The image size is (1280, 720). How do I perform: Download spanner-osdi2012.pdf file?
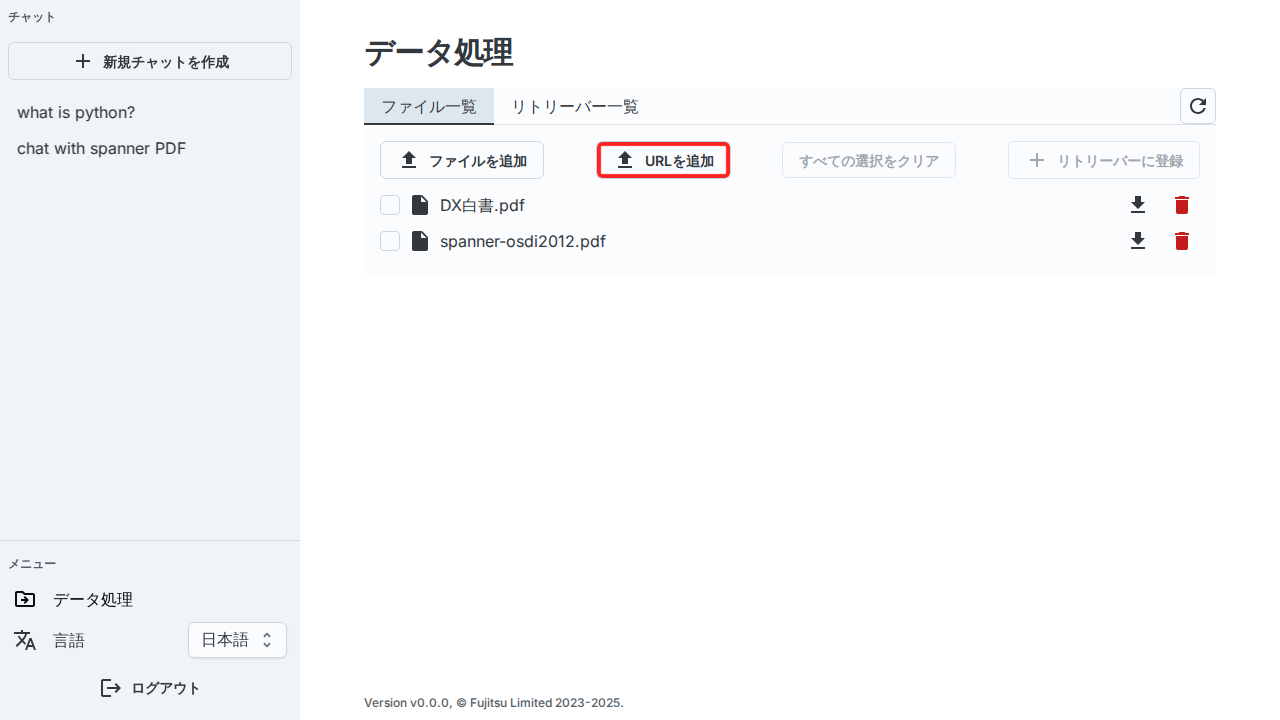pos(1138,241)
